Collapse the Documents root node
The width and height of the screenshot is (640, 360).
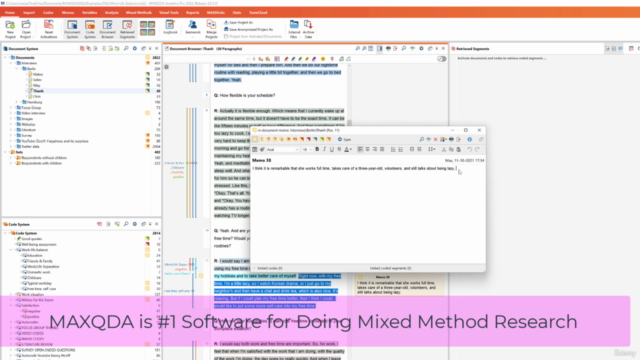click(x=5, y=58)
